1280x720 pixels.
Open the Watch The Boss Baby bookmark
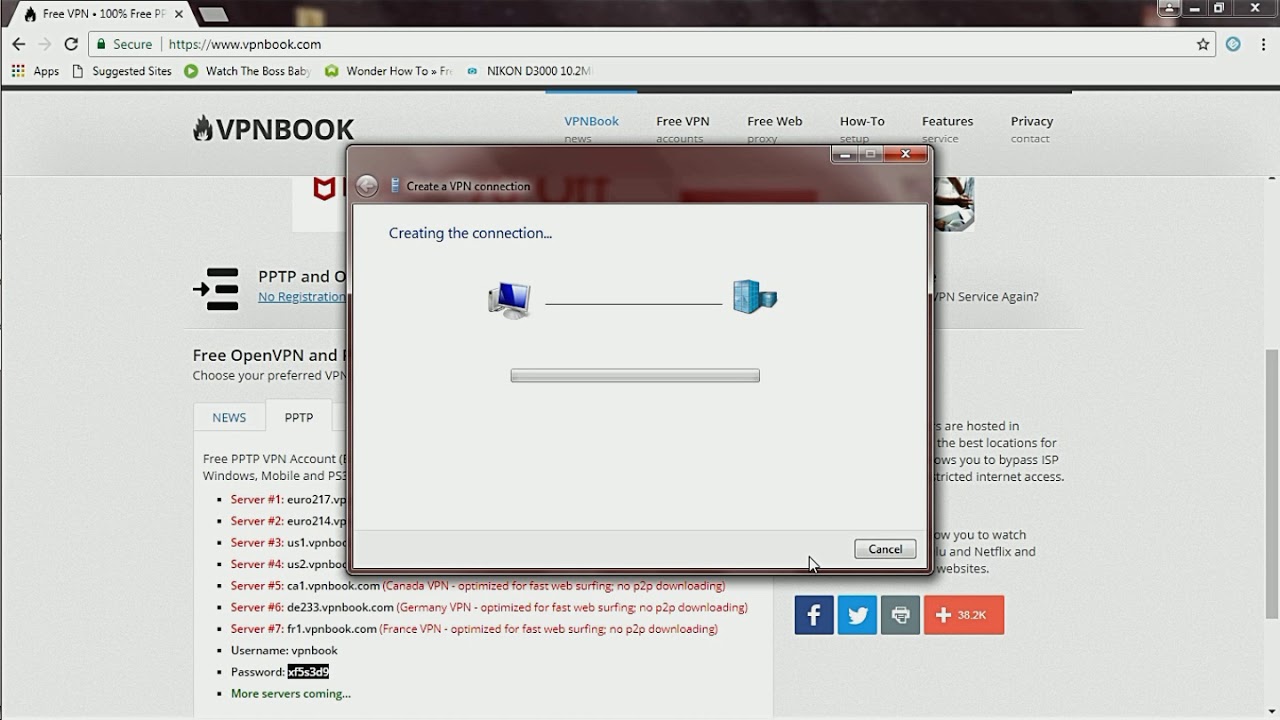[248, 71]
